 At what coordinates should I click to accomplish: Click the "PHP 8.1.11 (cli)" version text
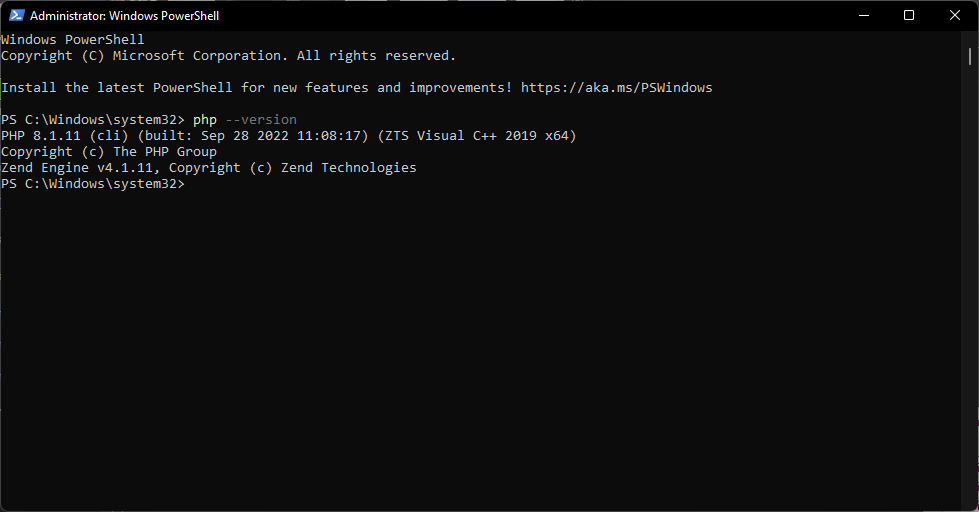(x=65, y=135)
